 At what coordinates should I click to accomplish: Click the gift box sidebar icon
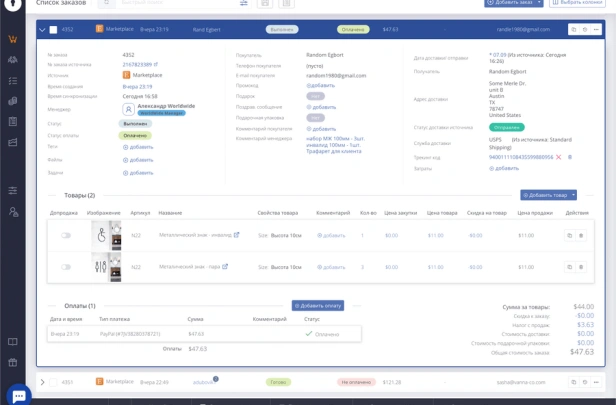13,363
